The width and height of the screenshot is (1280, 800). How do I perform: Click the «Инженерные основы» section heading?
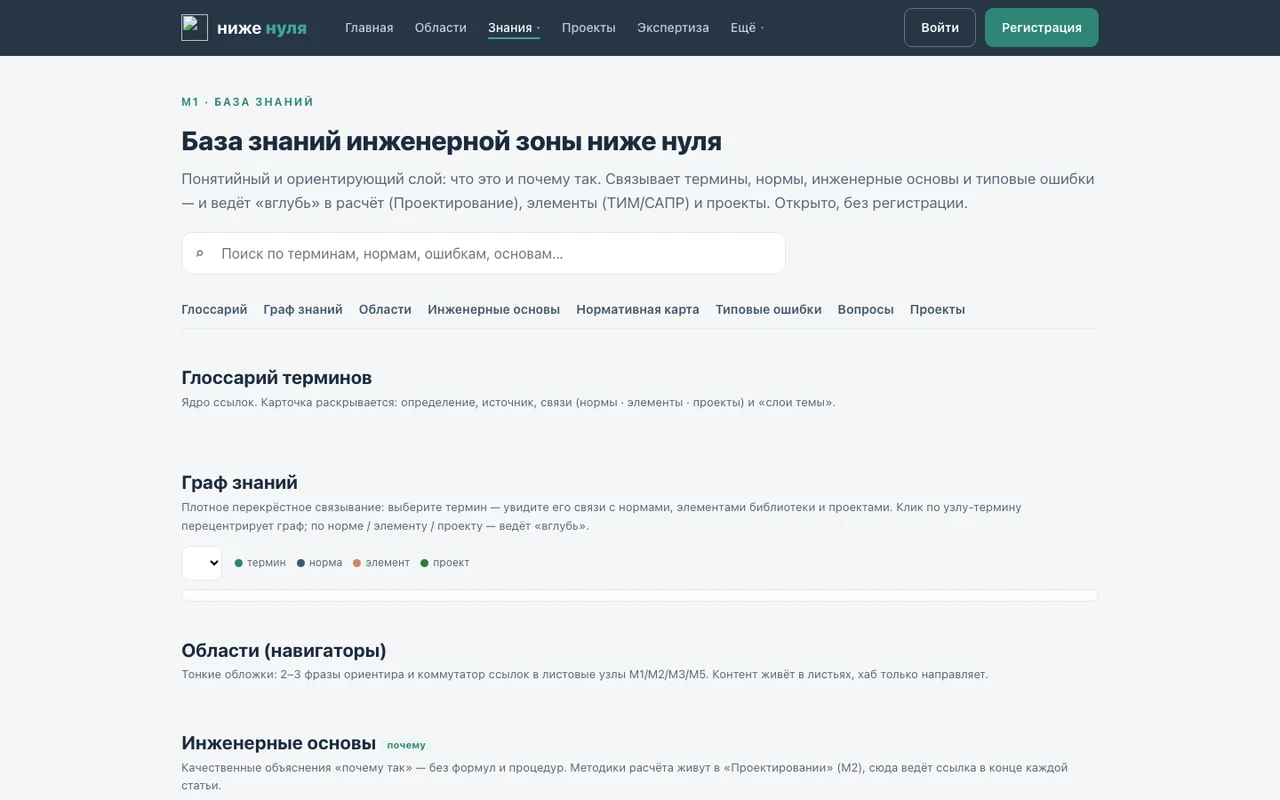[279, 743]
